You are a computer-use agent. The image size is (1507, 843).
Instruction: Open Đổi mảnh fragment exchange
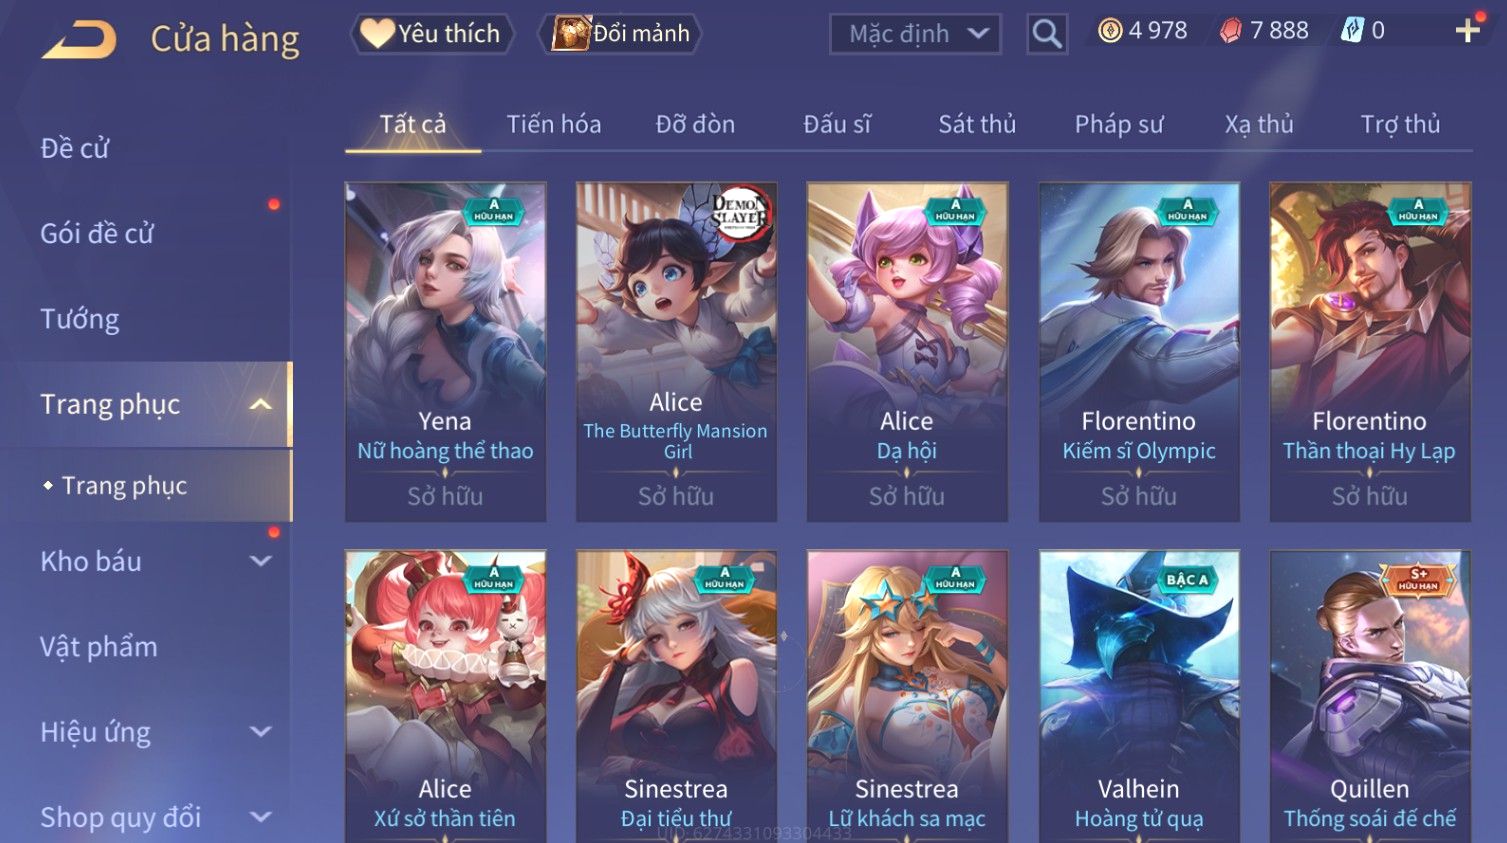pyautogui.click(x=620, y=33)
